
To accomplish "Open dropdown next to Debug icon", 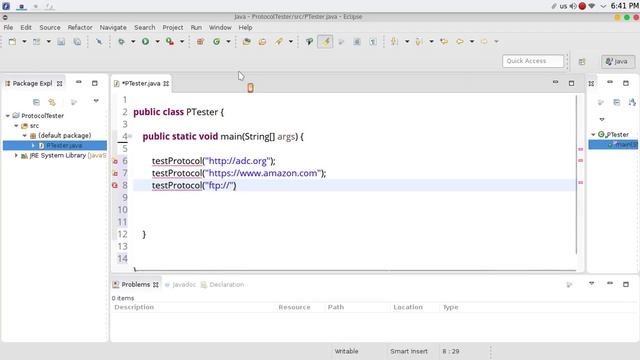I will [x=133, y=42].
